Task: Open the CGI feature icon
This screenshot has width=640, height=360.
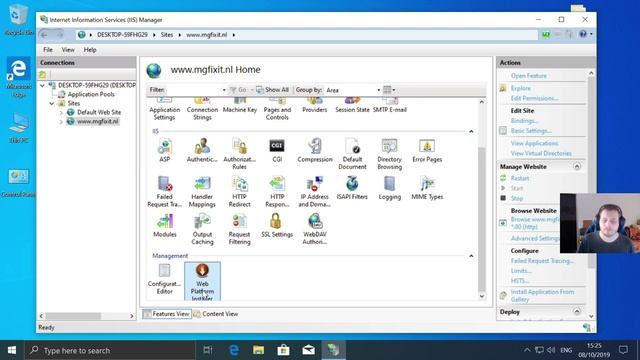Action: pyautogui.click(x=277, y=150)
